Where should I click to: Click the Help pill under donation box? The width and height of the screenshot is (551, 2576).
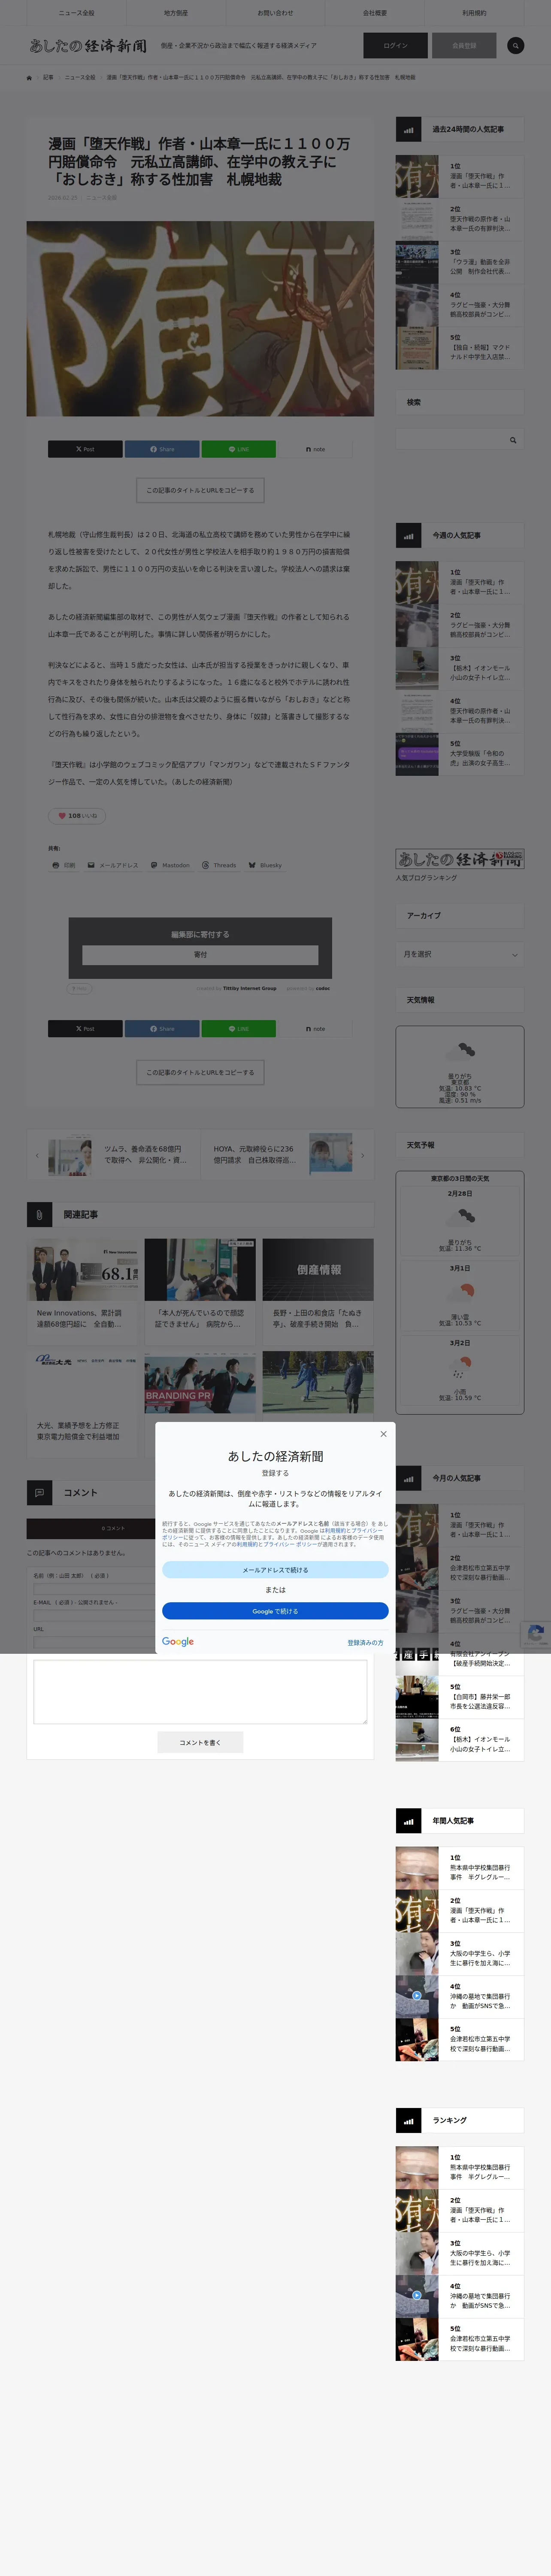point(79,988)
